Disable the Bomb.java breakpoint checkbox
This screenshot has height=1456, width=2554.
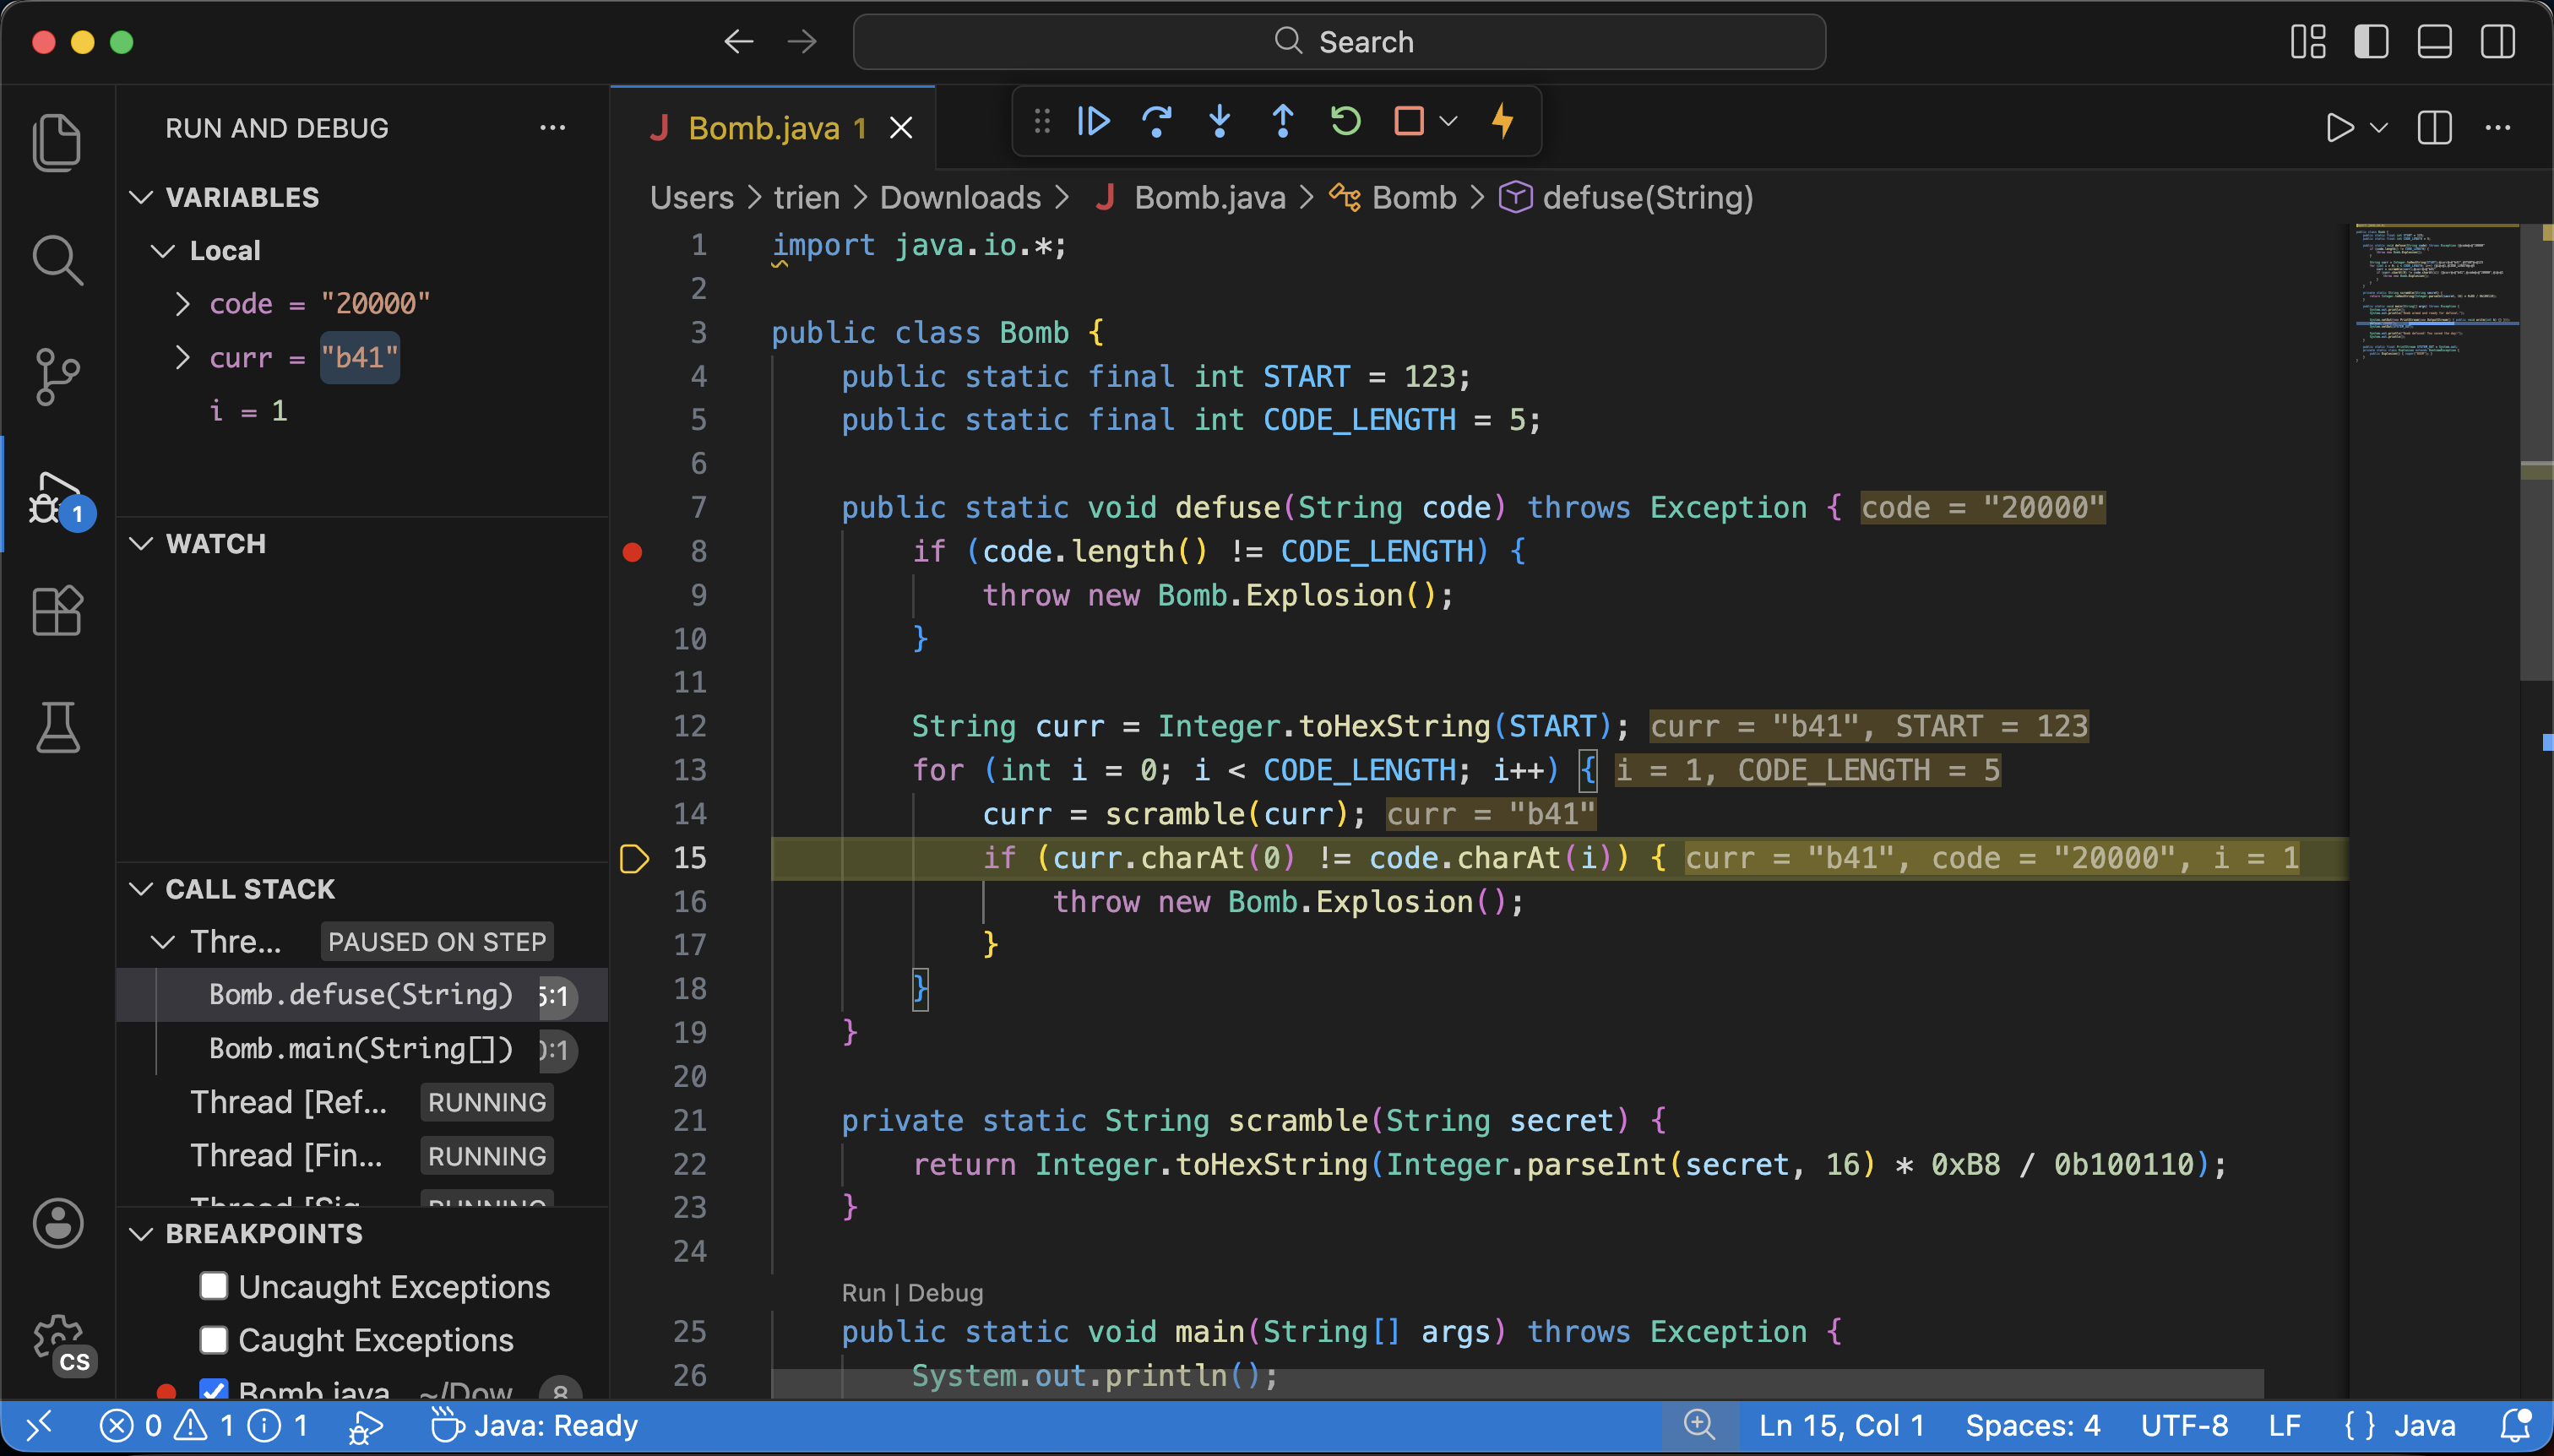(214, 1391)
